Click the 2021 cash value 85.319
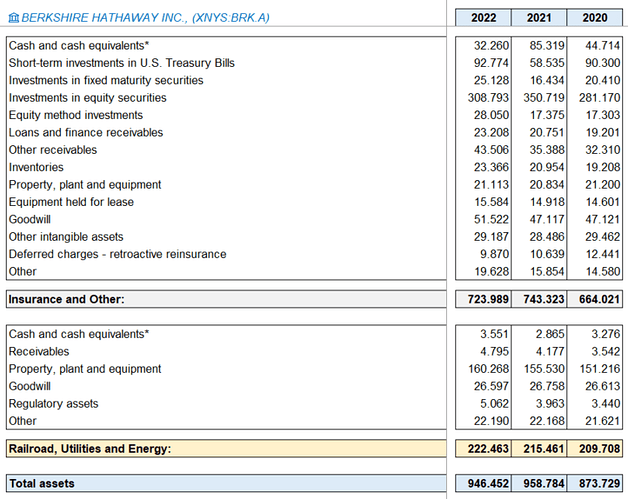 point(547,46)
